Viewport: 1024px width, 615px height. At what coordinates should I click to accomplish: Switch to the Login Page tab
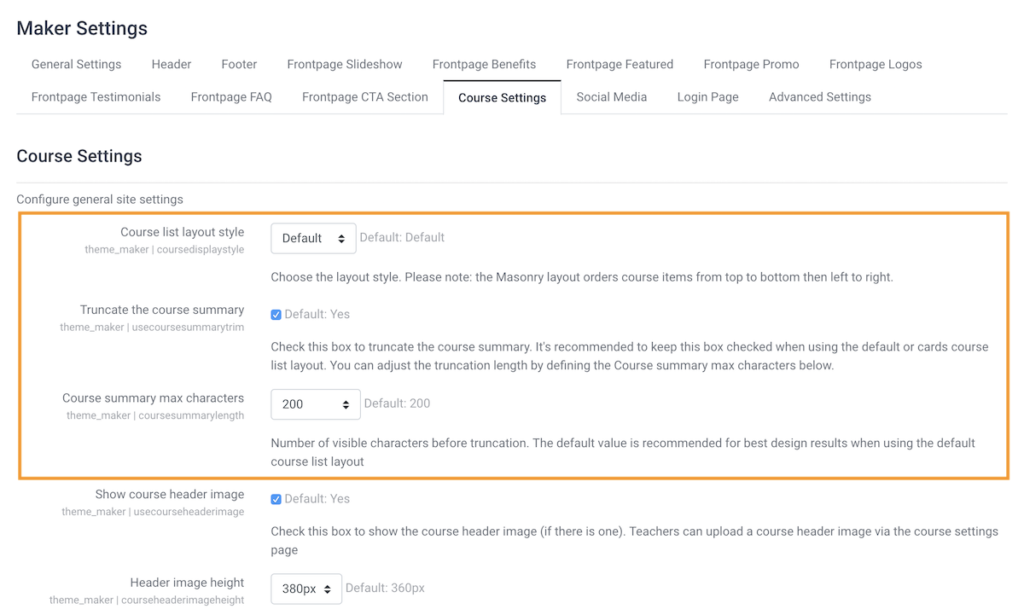pos(707,97)
